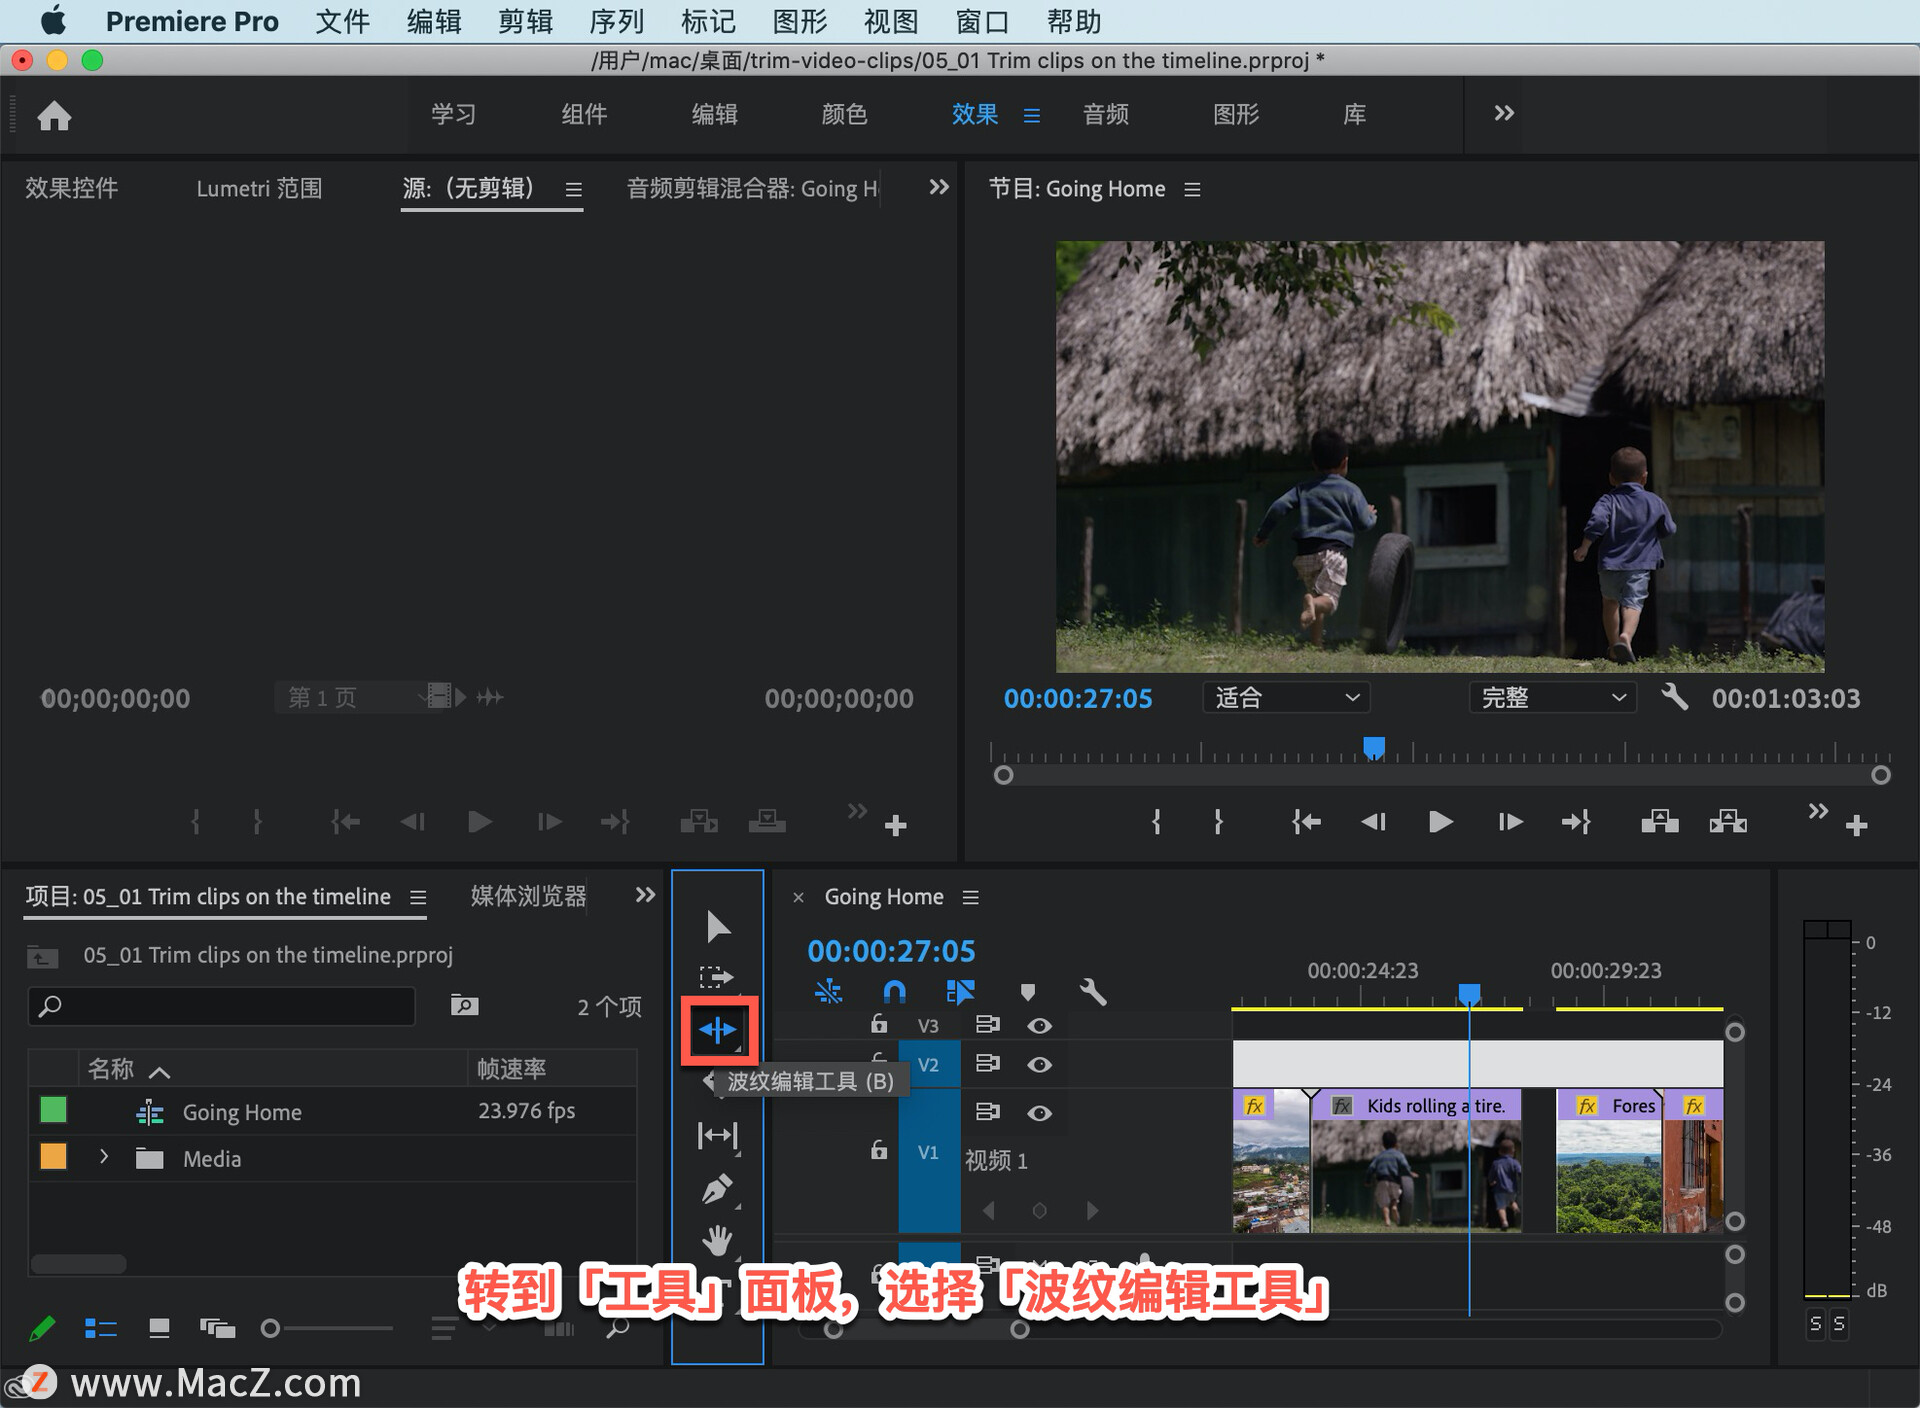Select the Selection arrow tool

point(717,926)
